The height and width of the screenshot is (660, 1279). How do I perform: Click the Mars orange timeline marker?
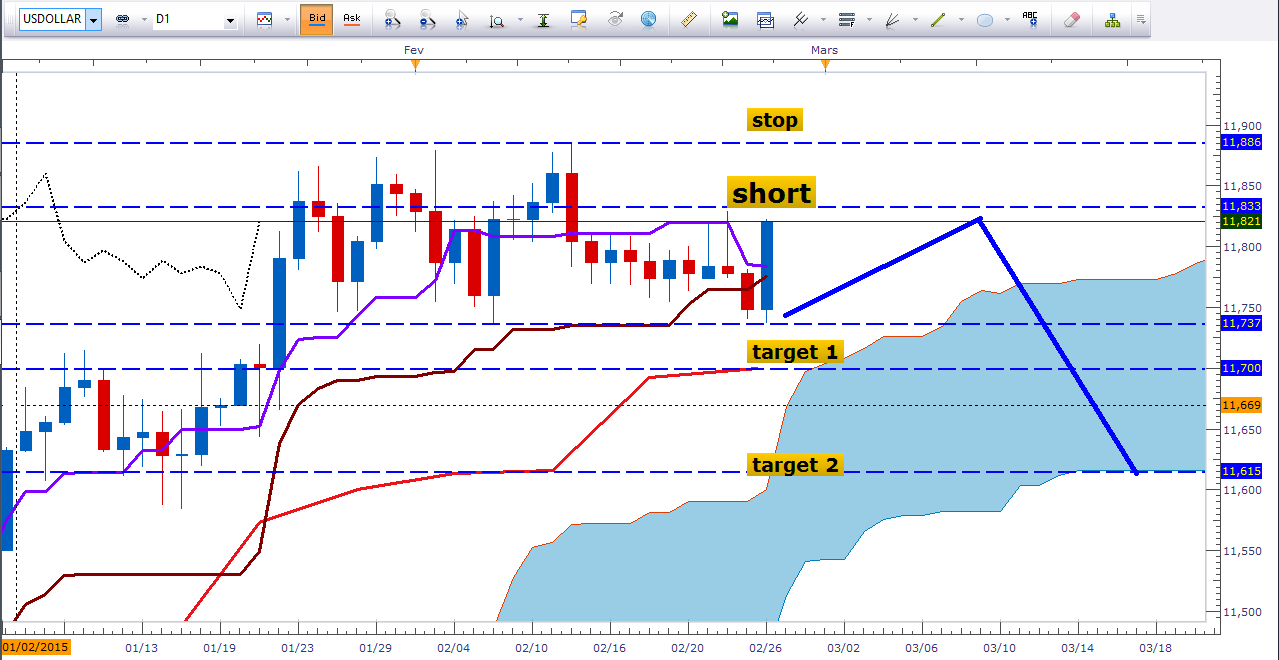(825, 65)
